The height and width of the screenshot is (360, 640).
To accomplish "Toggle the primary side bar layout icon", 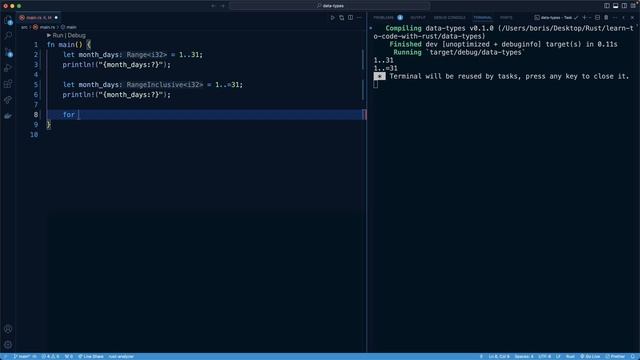I will (607, 6).
